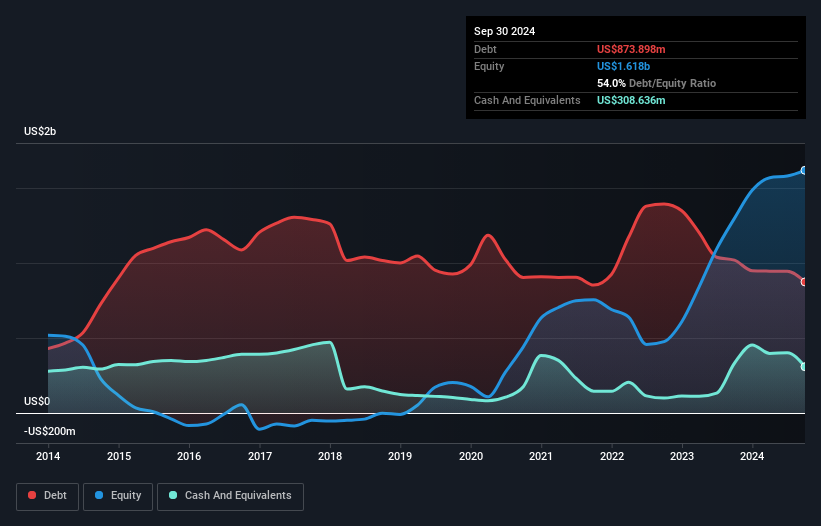Screen dimensions: 821x526
Task: Click the Debt value US$873.898m in tooltip
Action: [631, 49]
